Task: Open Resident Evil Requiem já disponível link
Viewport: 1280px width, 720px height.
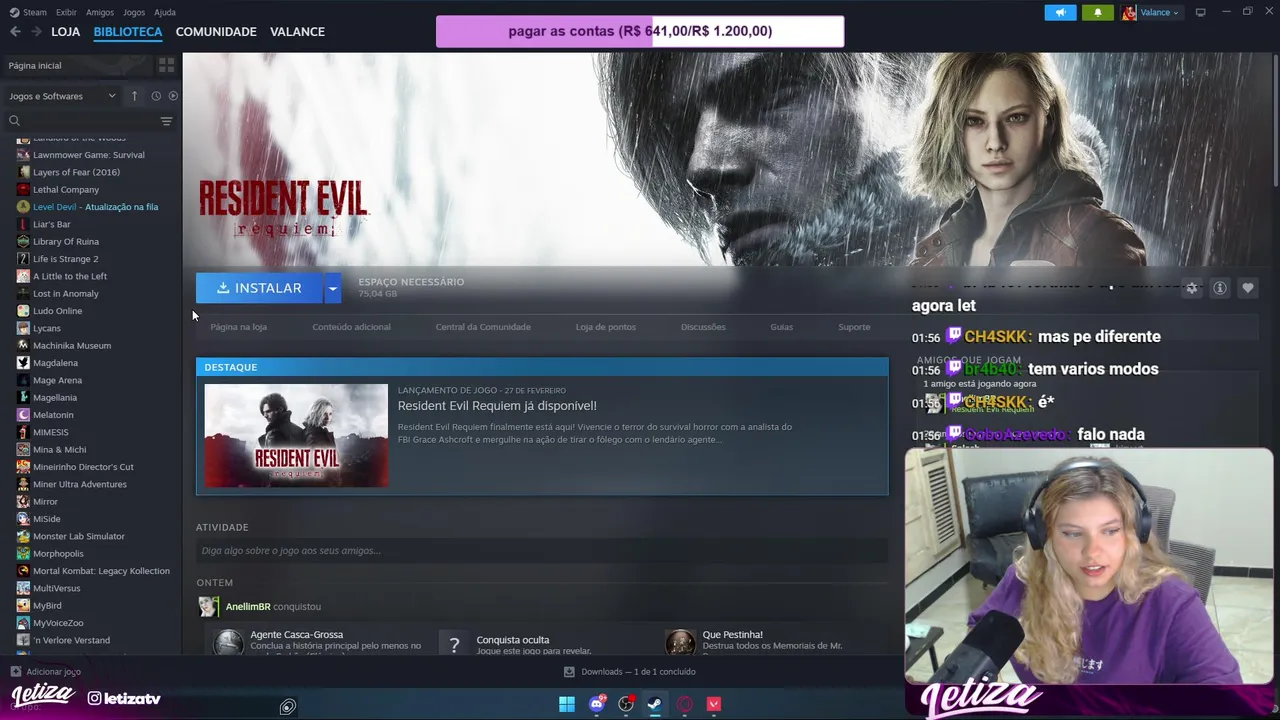Action: pyautogui.click(x=497, y=405)
